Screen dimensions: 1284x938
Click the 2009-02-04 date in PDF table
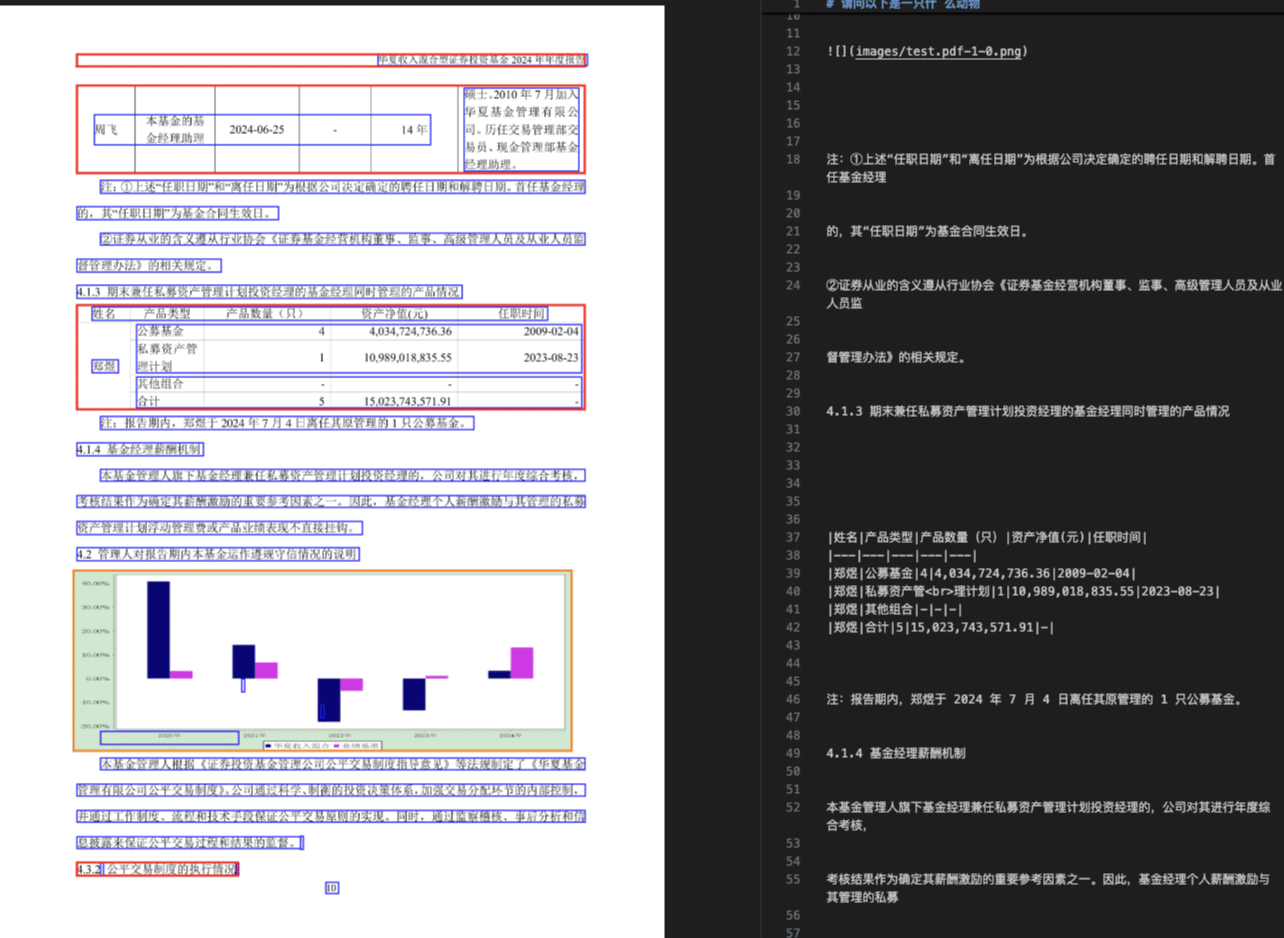552,331
